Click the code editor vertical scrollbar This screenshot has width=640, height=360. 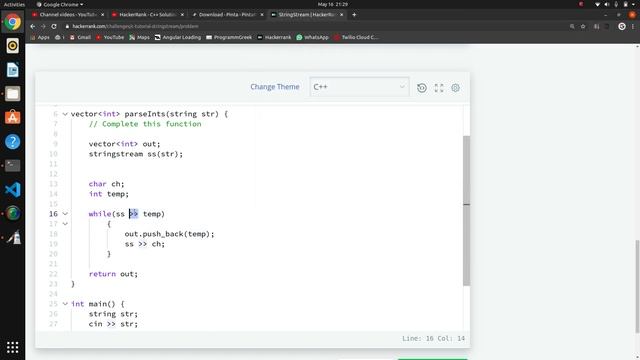click(x=467, y=211)
